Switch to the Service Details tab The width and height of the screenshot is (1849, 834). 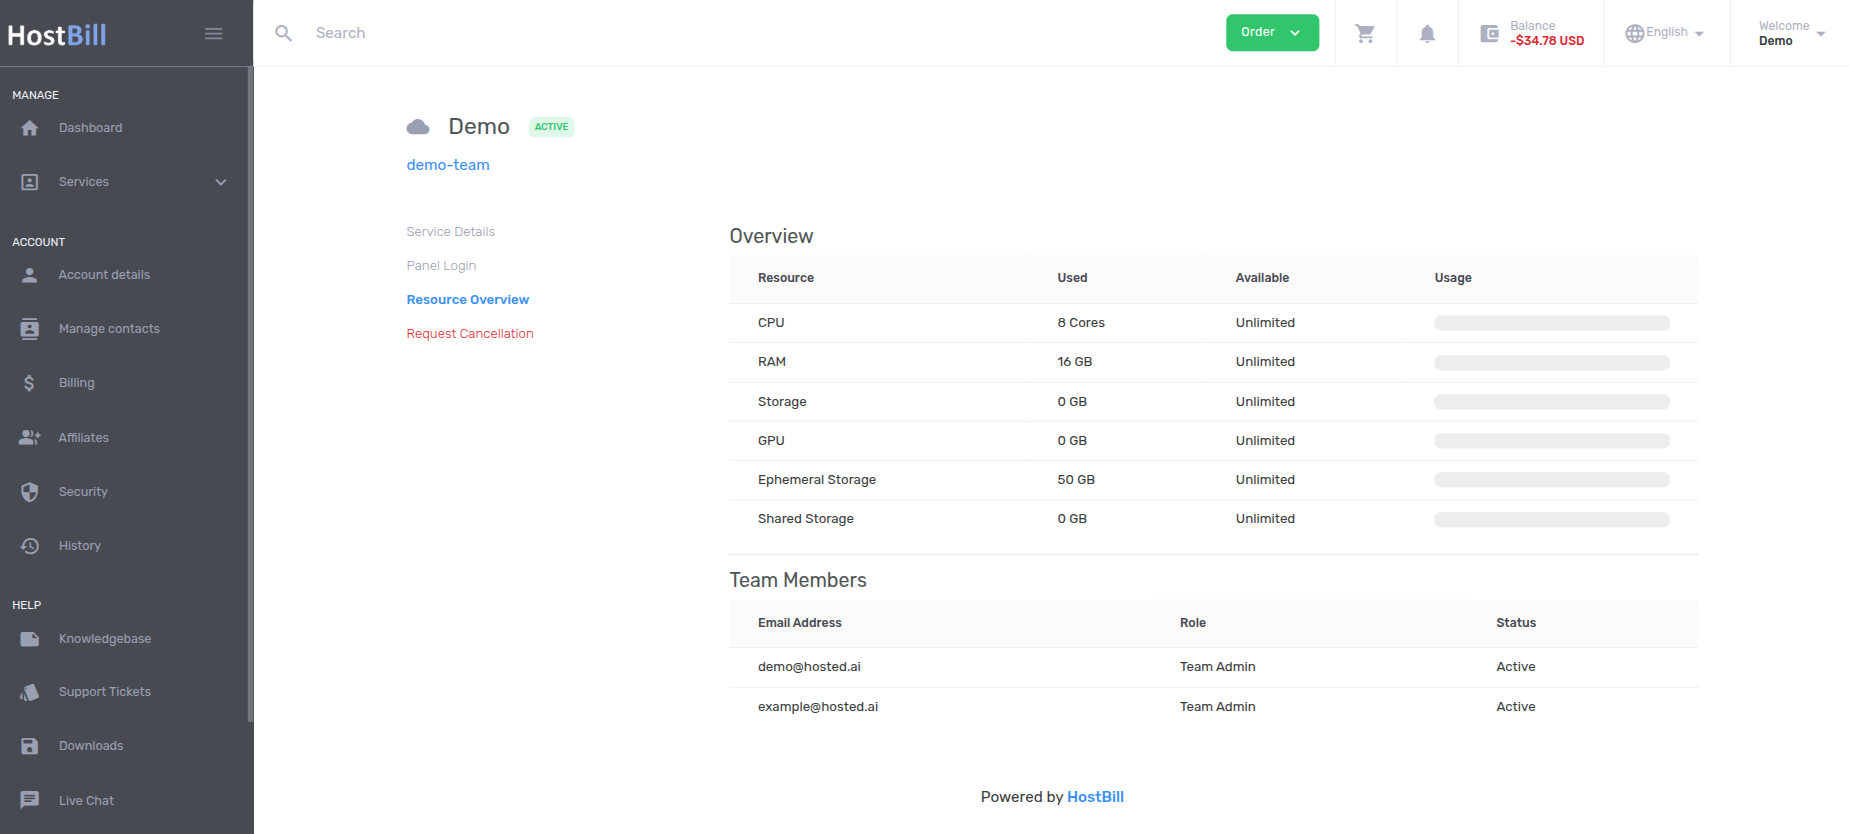coord(450,232)
